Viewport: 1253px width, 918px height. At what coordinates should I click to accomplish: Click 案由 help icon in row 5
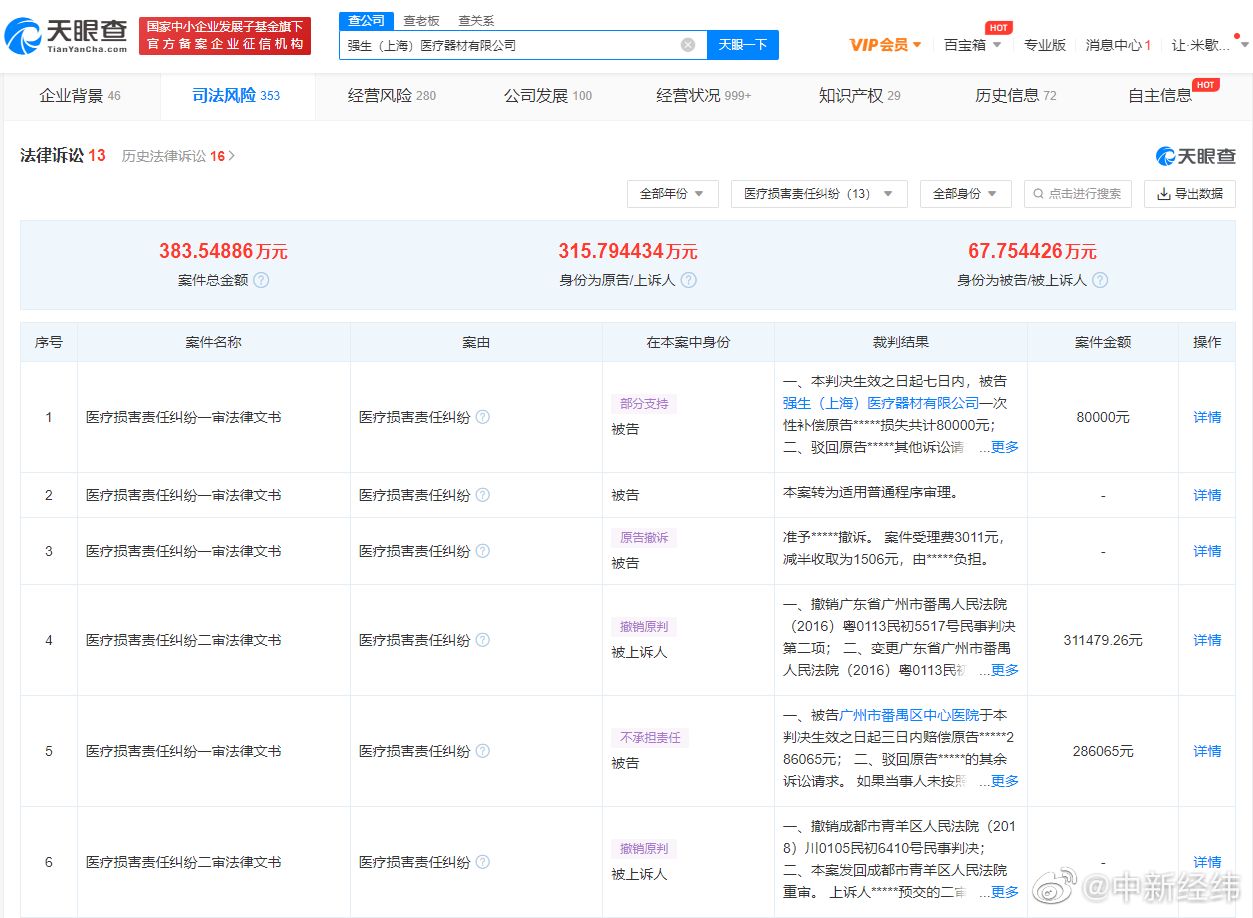click(x=483, y=751)
